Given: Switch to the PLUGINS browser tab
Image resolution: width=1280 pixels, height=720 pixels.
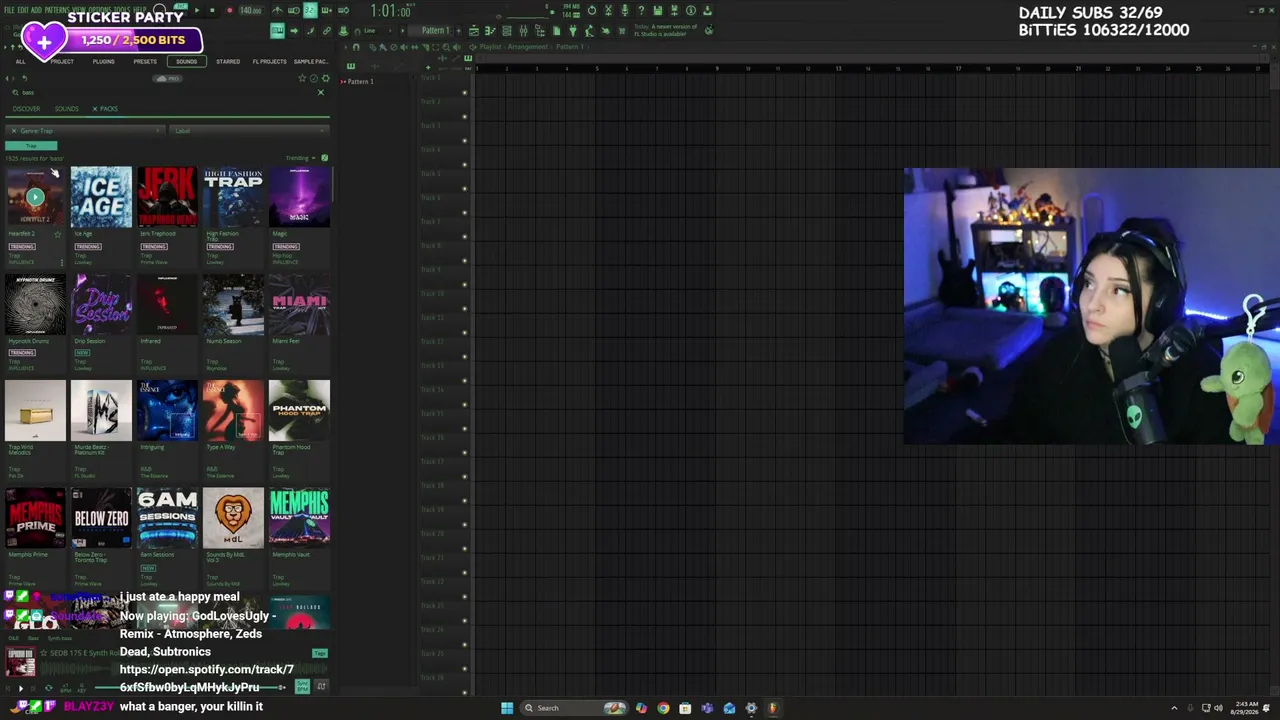Looking at the screenshot, I should coord(104,62).
